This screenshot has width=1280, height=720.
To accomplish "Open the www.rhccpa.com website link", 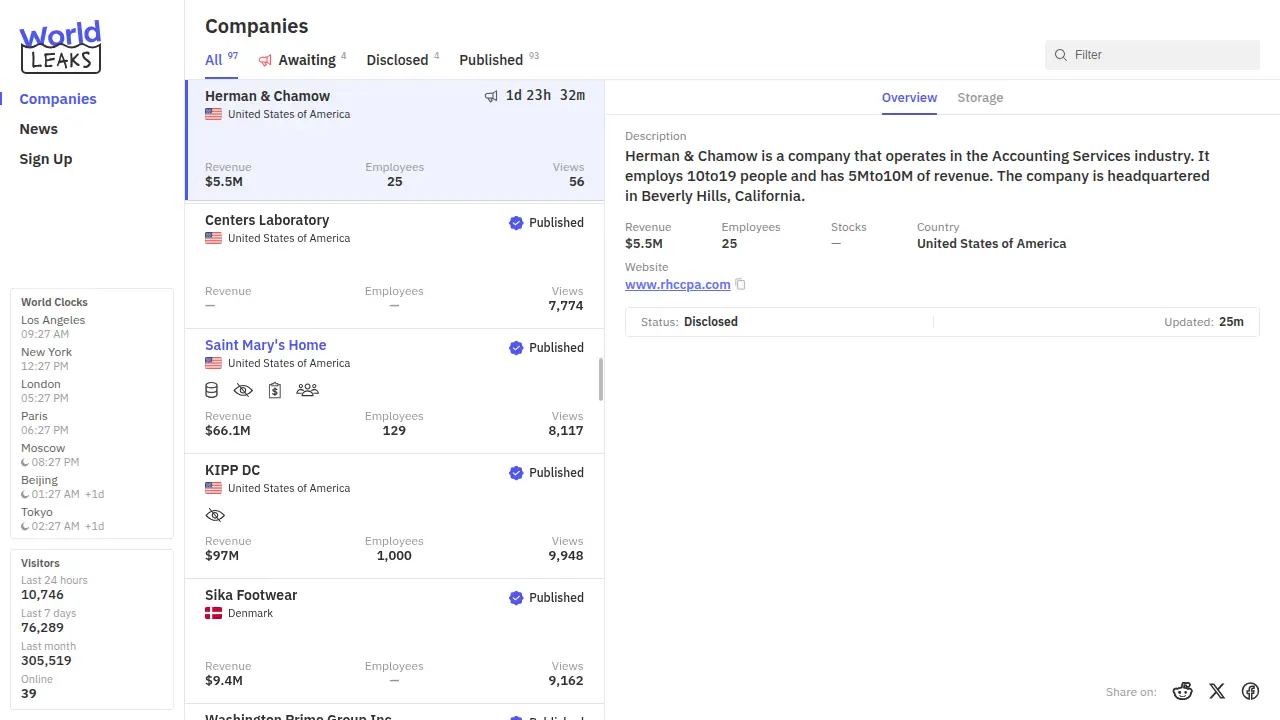I will point(677,285).
